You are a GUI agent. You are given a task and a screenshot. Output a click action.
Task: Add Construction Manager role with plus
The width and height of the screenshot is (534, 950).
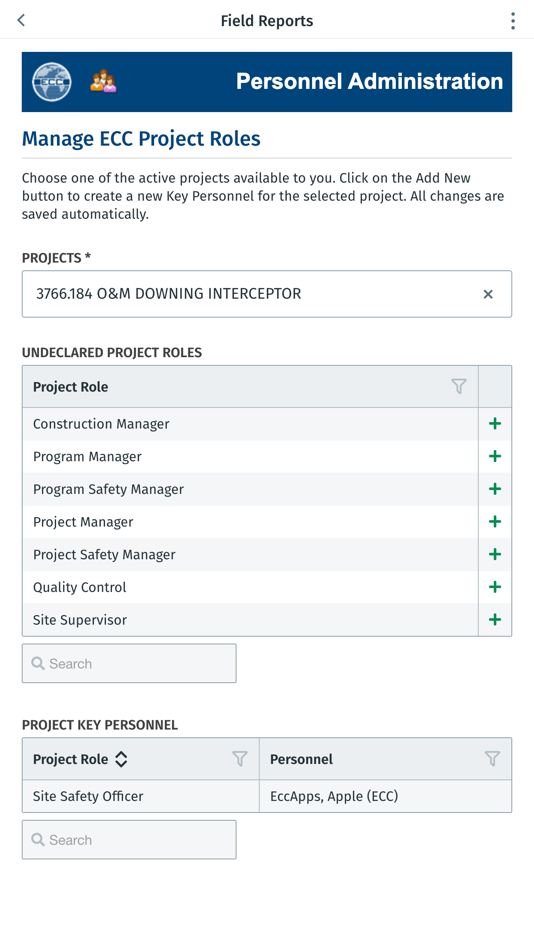[x=495, y=424]
